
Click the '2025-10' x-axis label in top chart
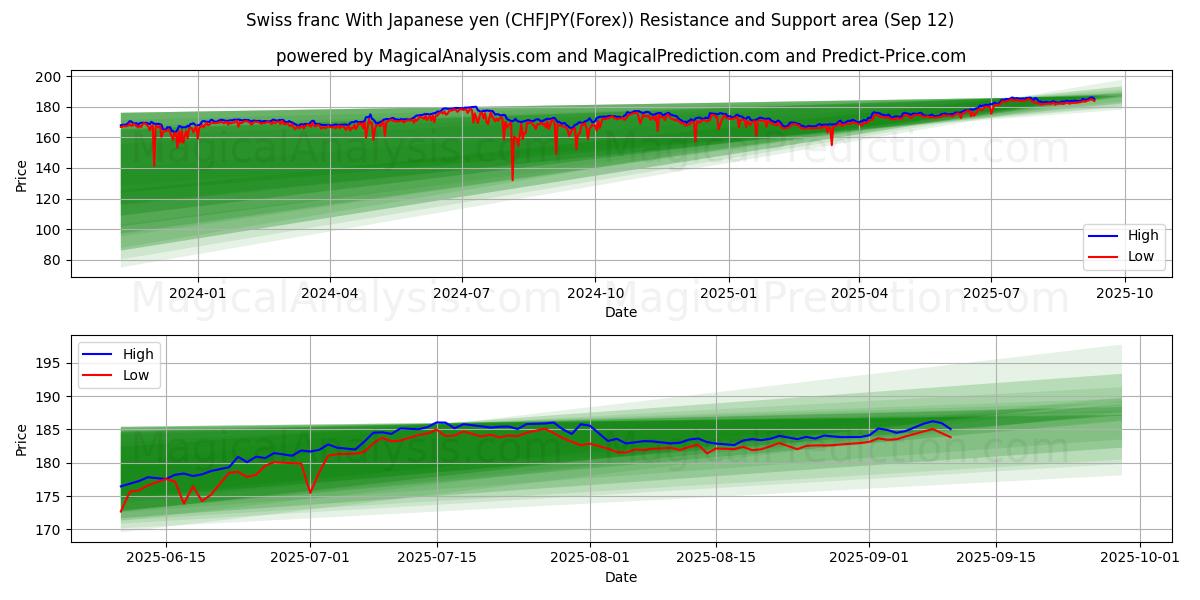[x=1125, y=294]
